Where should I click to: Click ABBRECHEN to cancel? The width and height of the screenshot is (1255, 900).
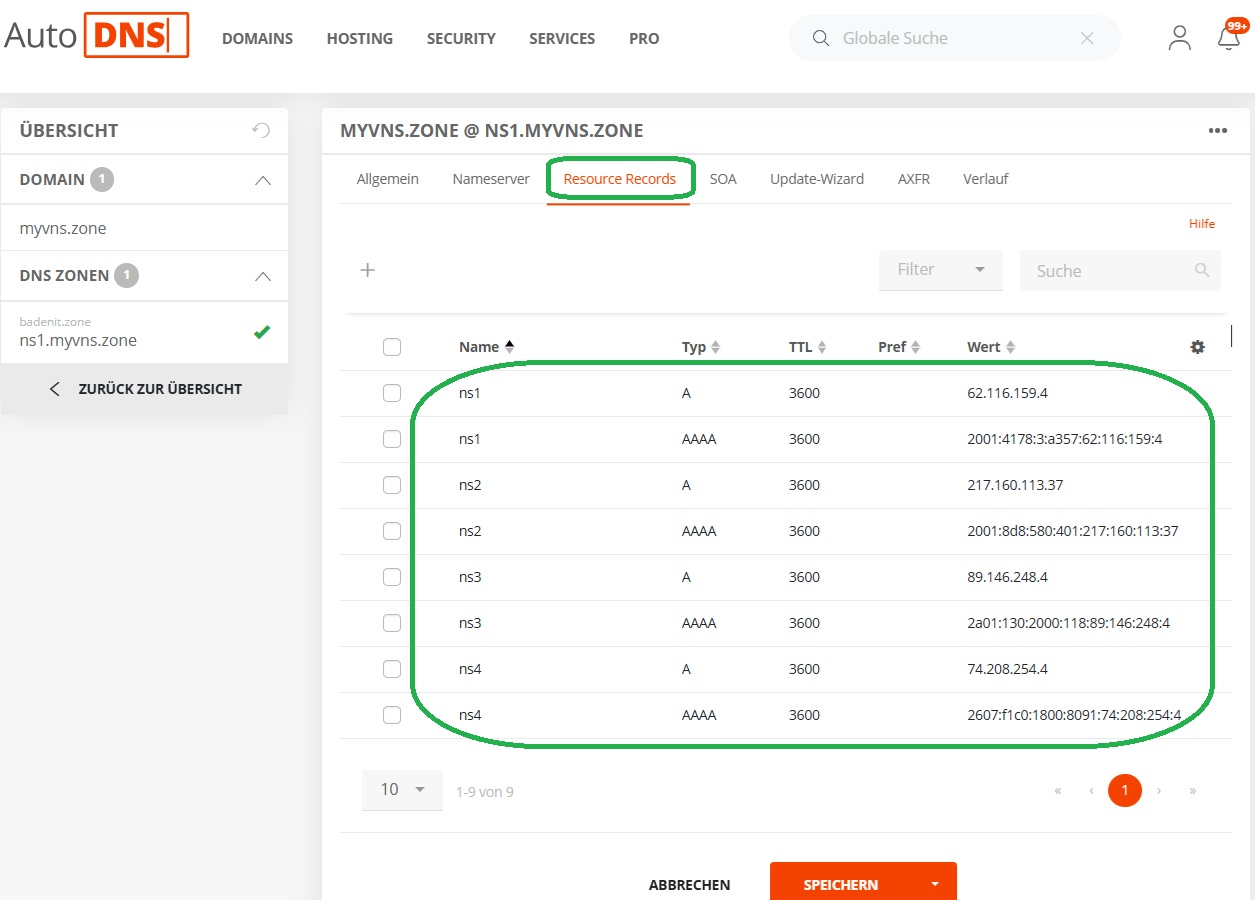(690, 885)
